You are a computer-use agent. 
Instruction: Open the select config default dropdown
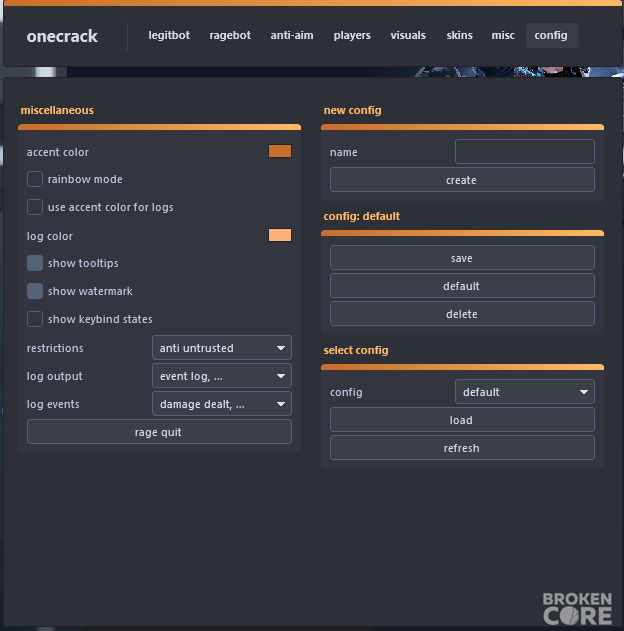coord(525,392)
